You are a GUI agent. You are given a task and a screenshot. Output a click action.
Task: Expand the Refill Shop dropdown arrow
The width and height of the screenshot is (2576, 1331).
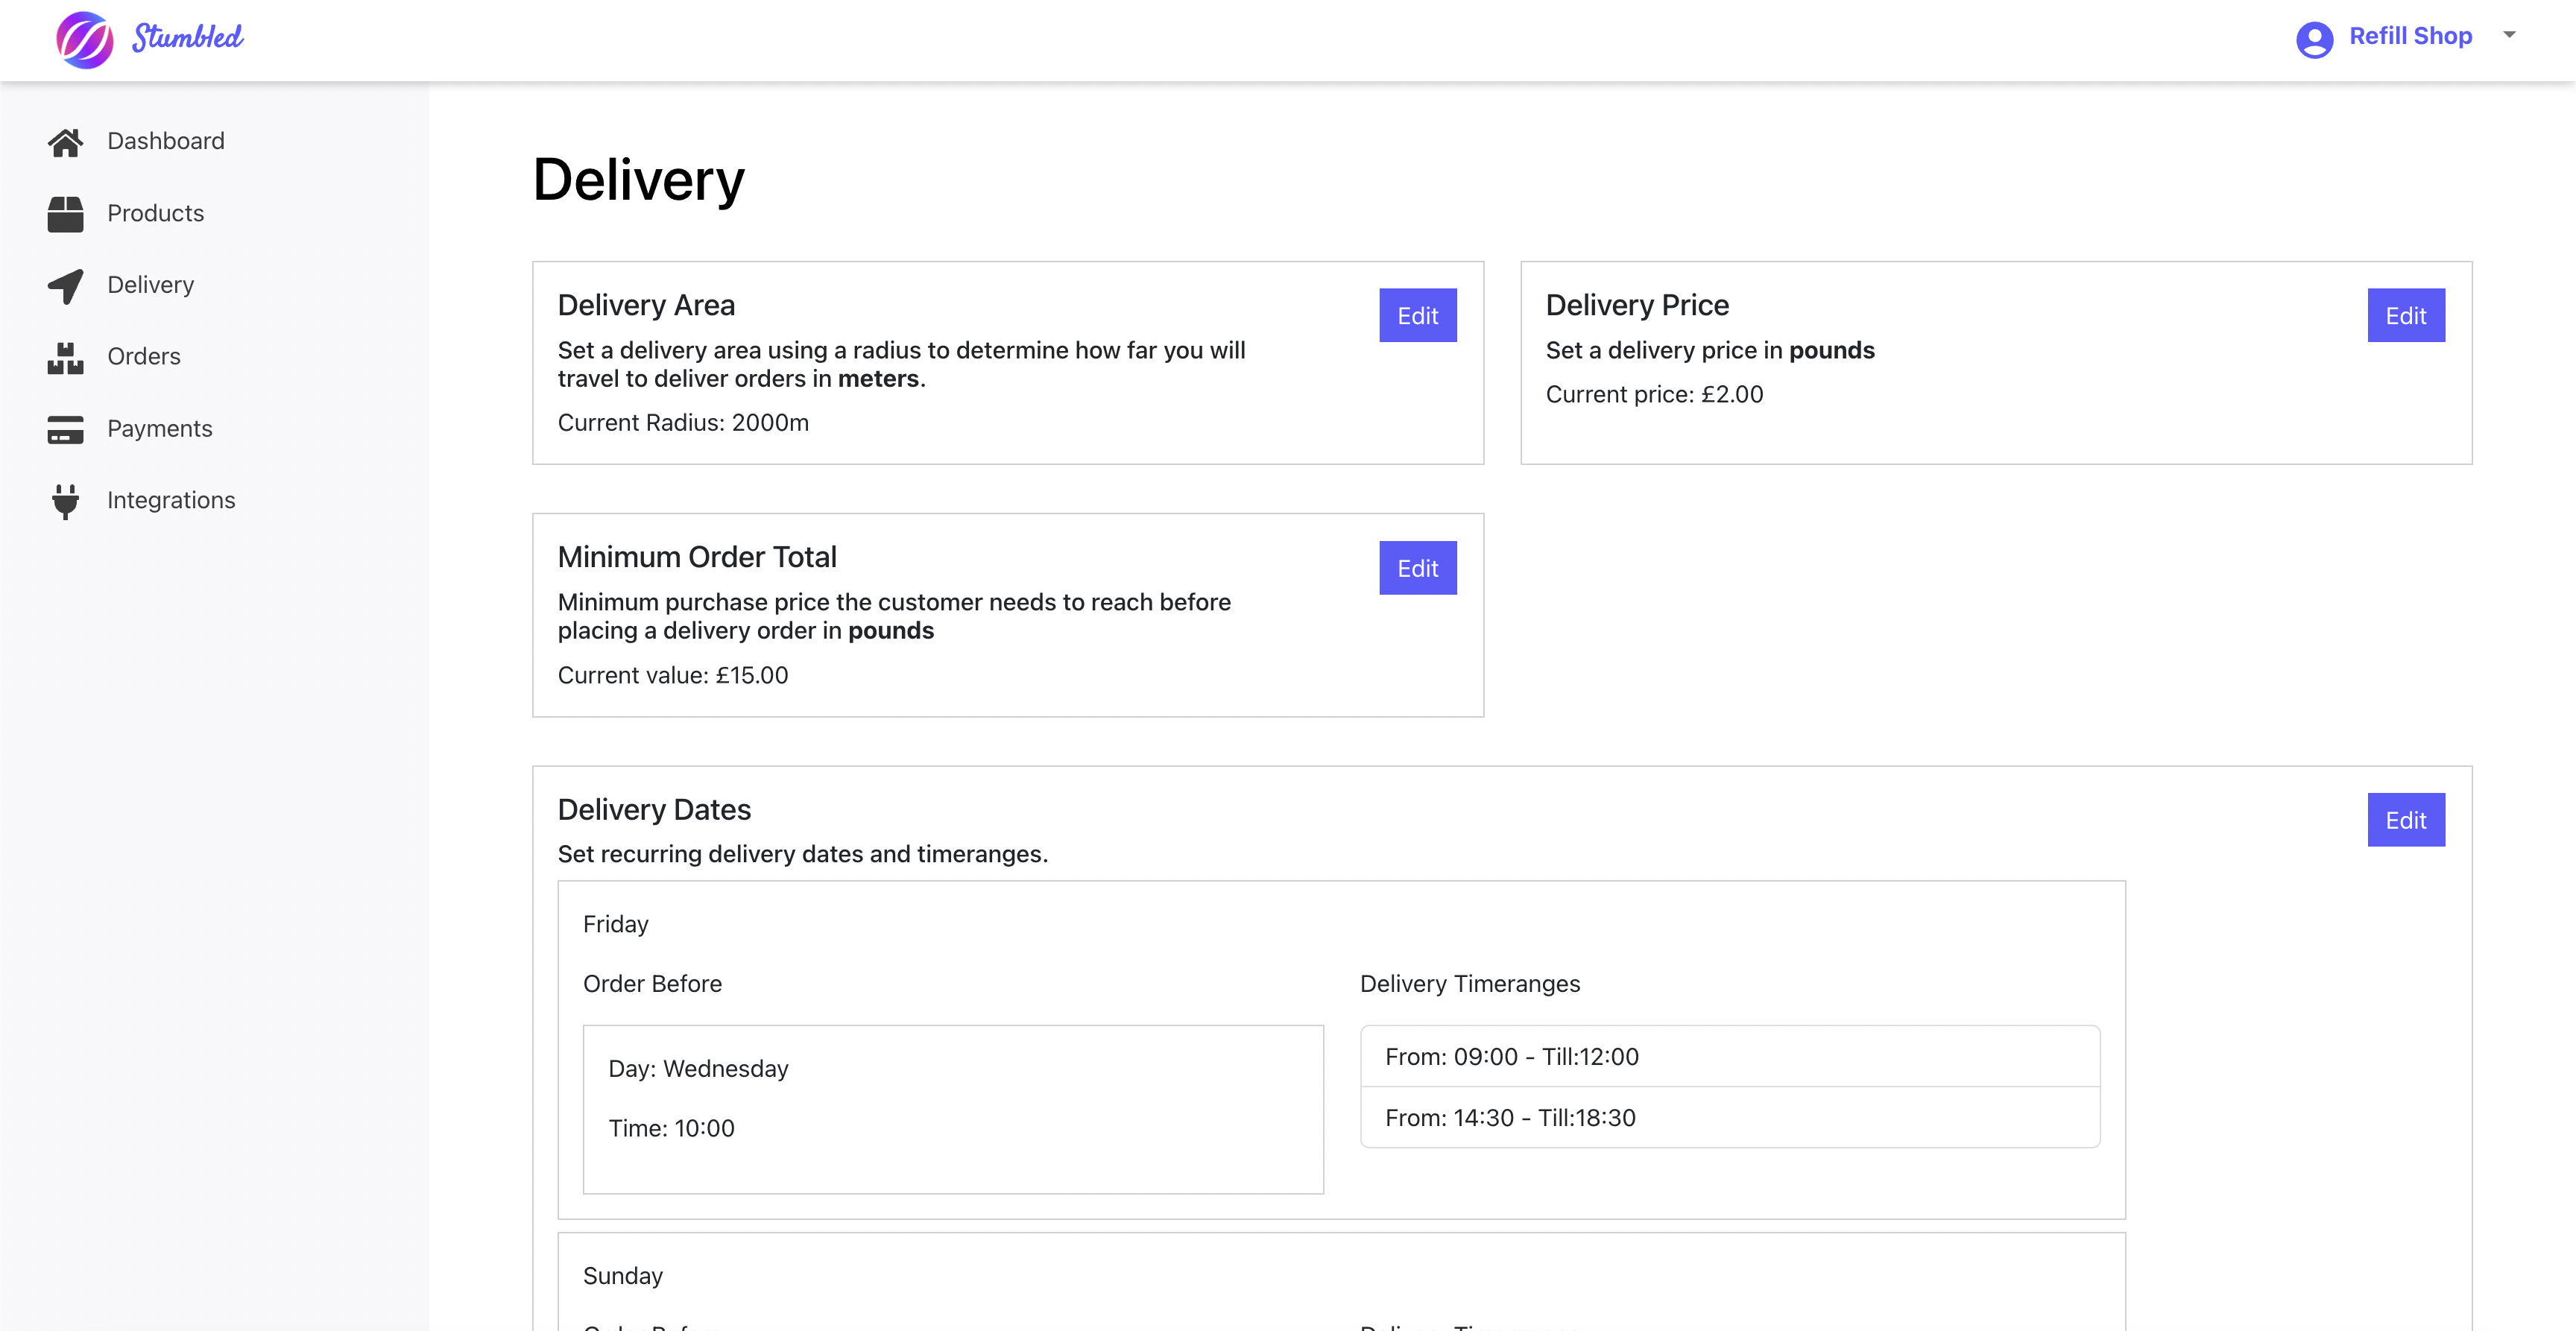point(2509,35)
